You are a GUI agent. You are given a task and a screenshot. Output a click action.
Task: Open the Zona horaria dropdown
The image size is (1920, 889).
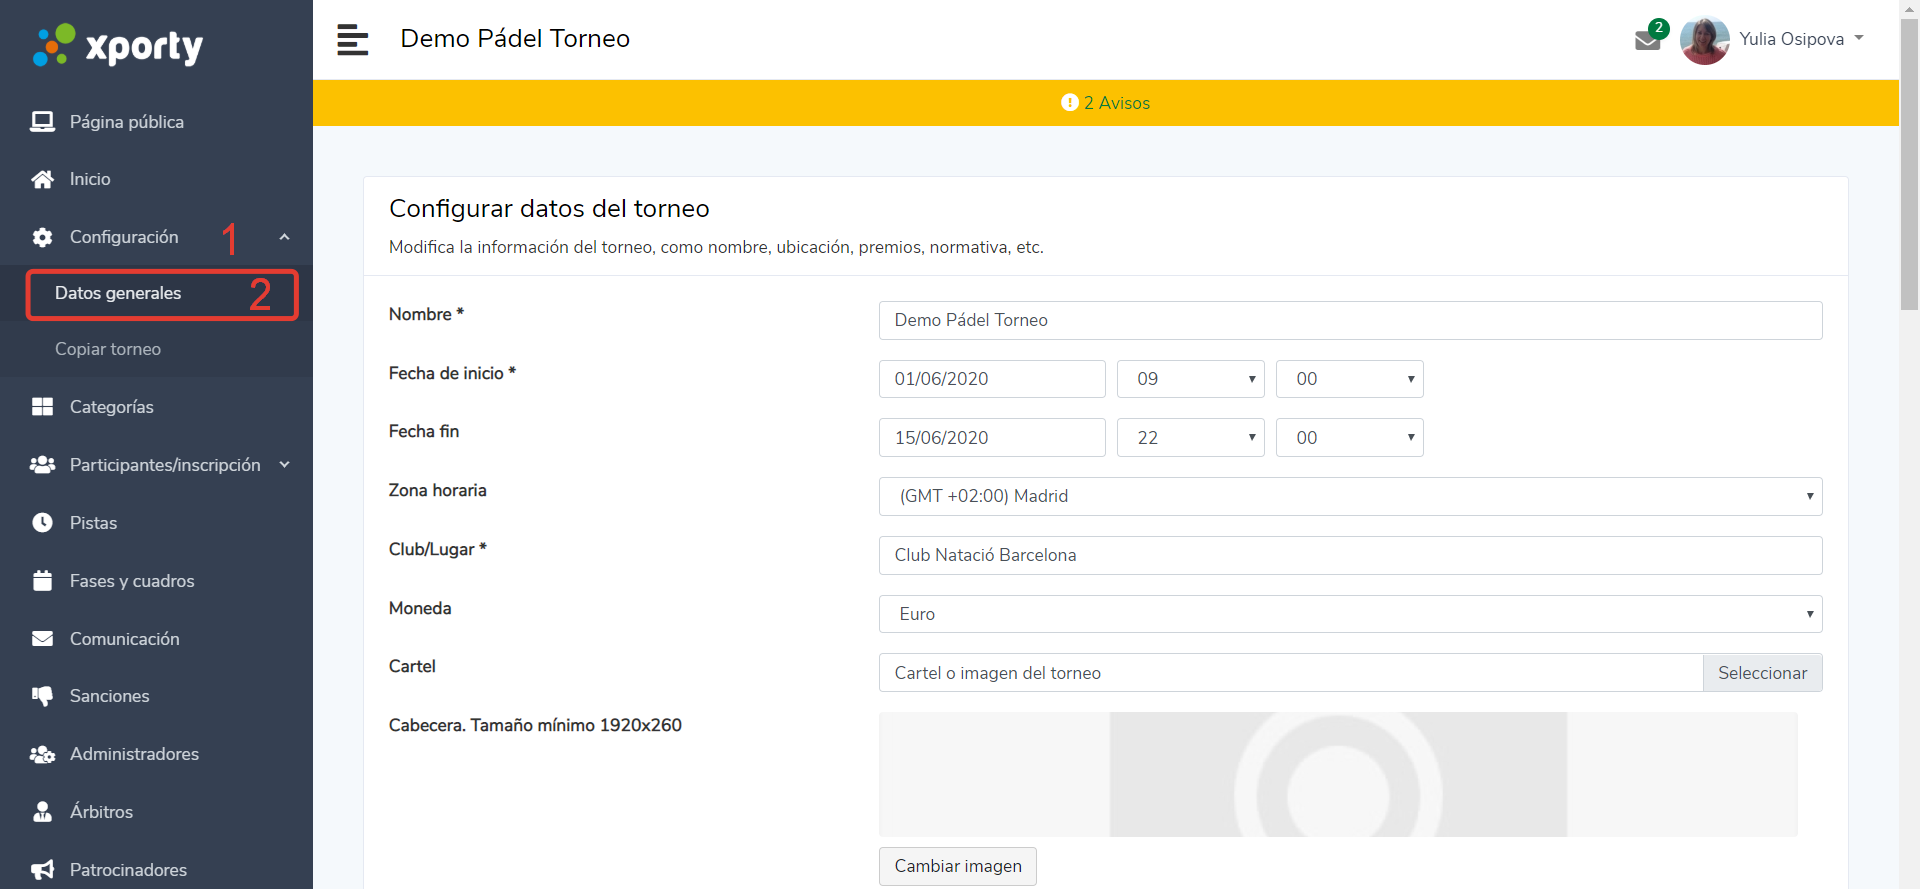(1350, 496)
